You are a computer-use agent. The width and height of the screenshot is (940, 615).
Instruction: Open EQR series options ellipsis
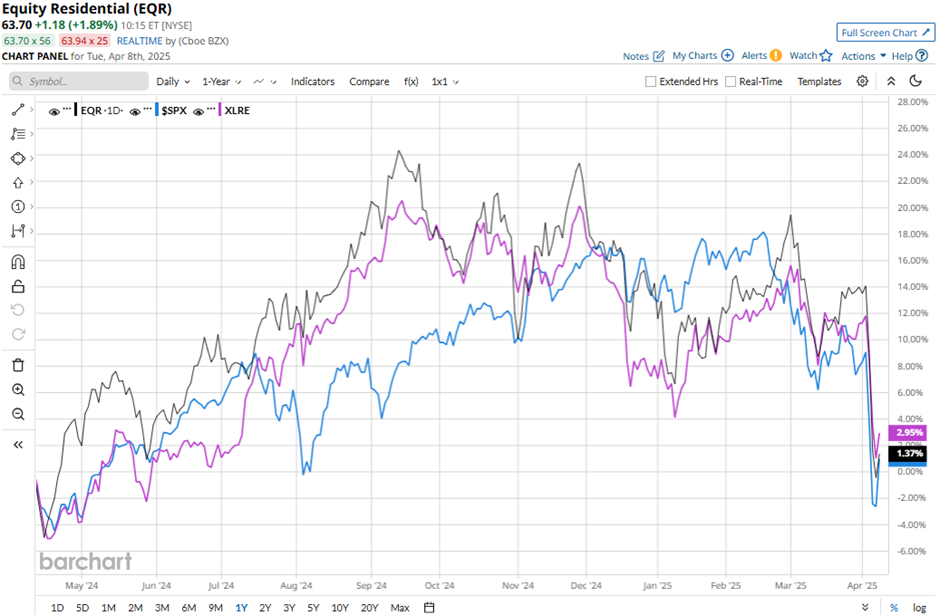pyautogui.click(x=67, y=109)
